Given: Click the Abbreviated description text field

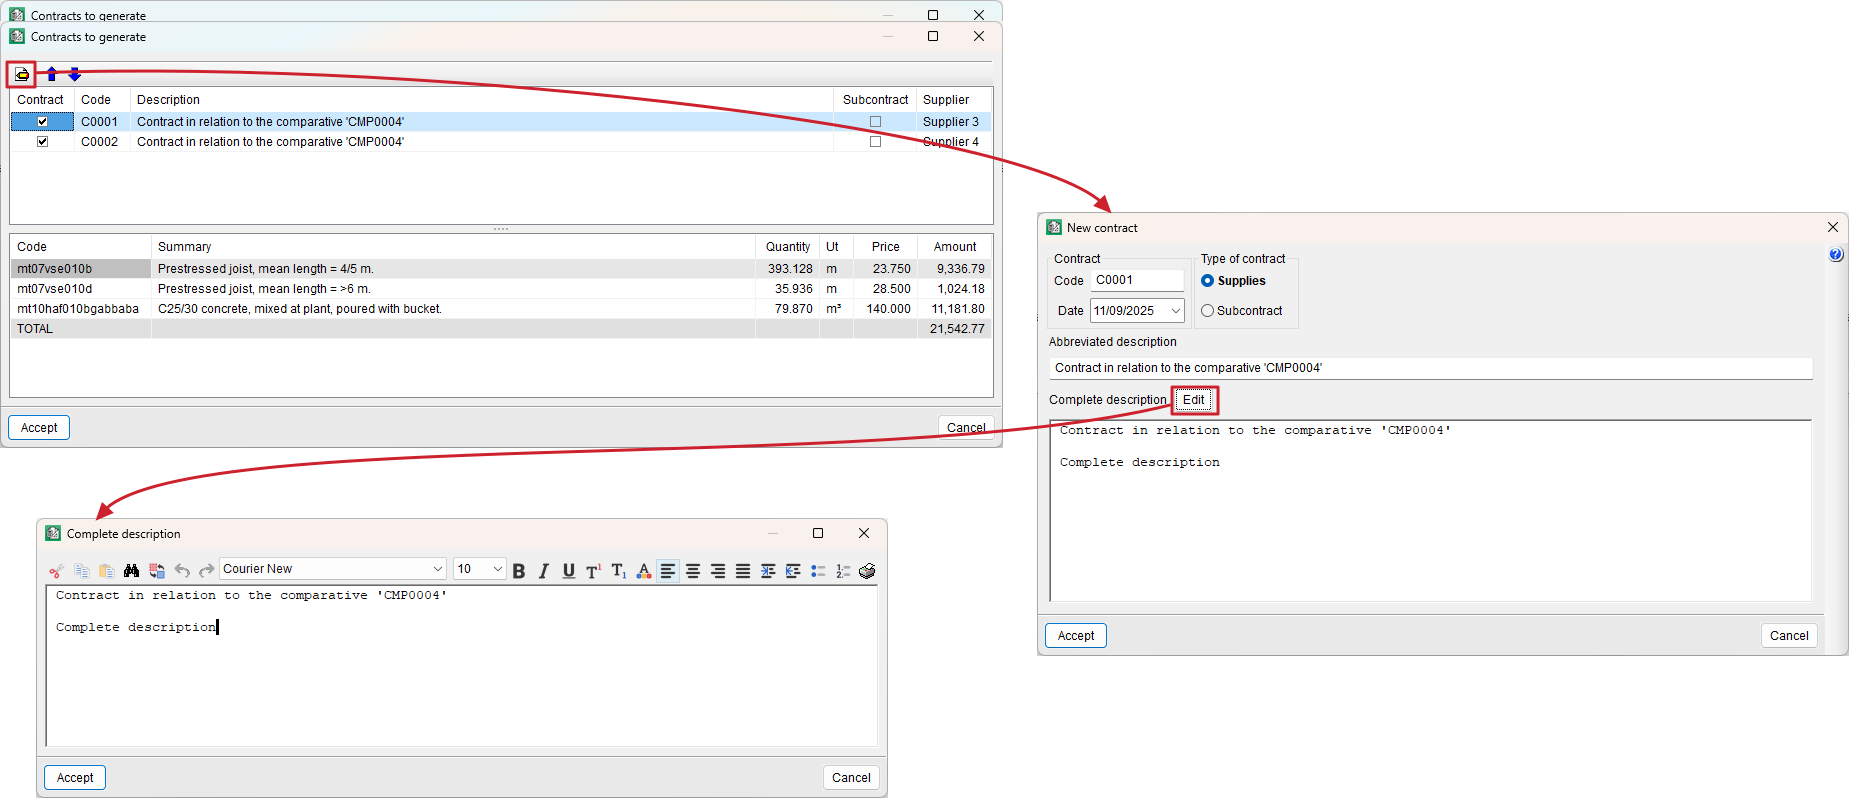Looking at the screenshot, I should coord(1431,368).
